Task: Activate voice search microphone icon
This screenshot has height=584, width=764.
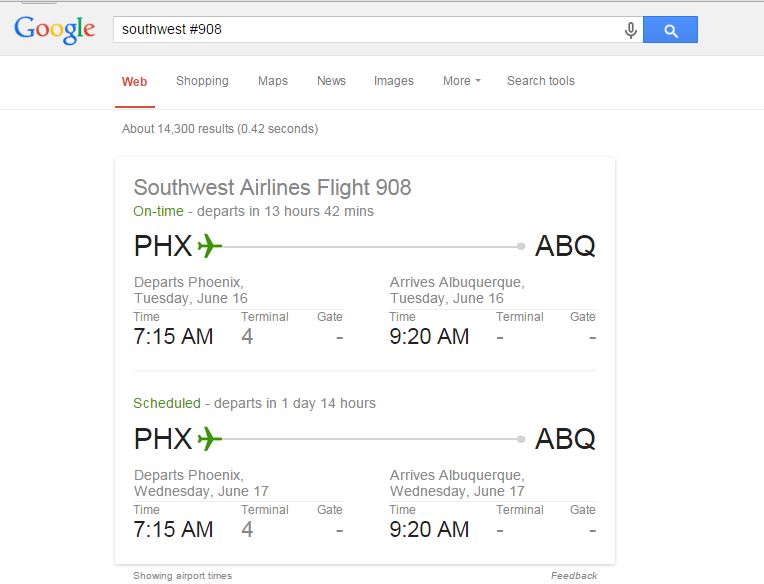Action: click(630, 30)
